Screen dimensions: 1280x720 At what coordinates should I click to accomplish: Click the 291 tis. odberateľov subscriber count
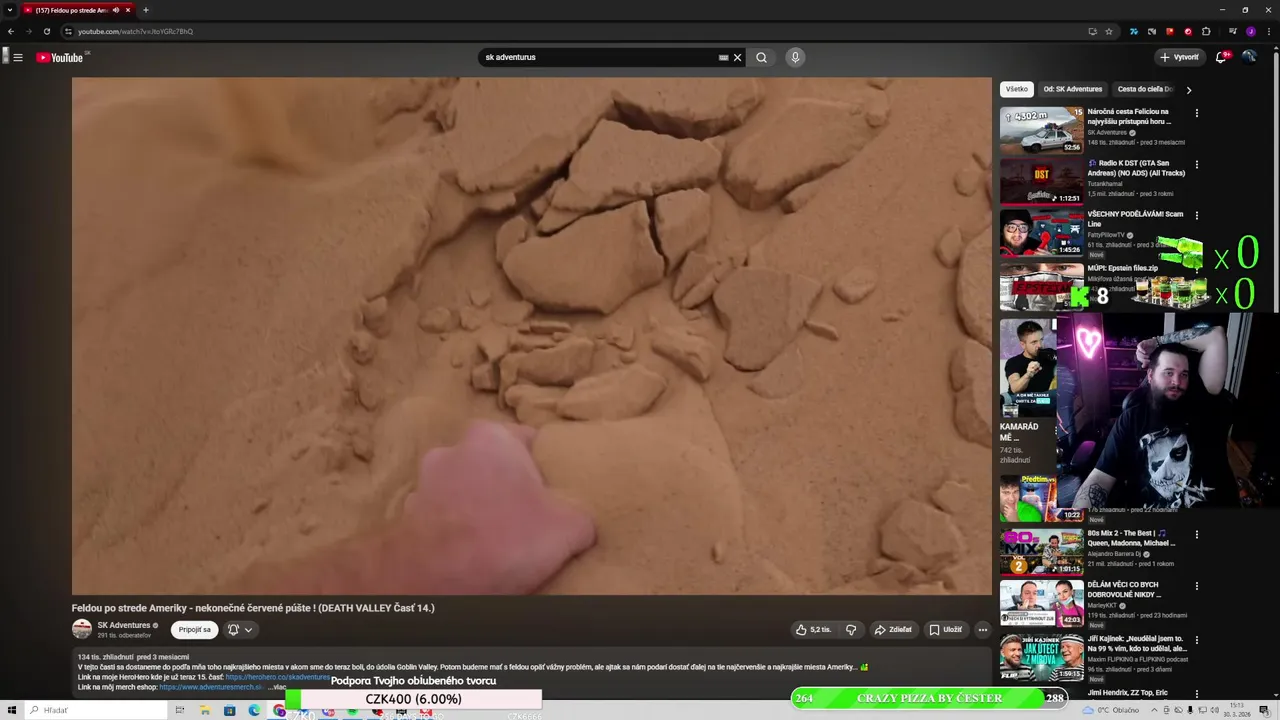pyautogui.click(x=124, y=636)
